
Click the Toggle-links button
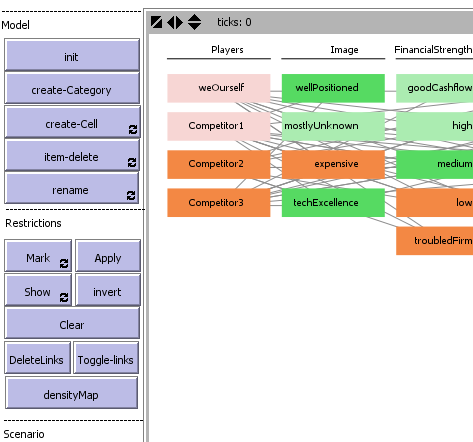[x=106, y=357]
